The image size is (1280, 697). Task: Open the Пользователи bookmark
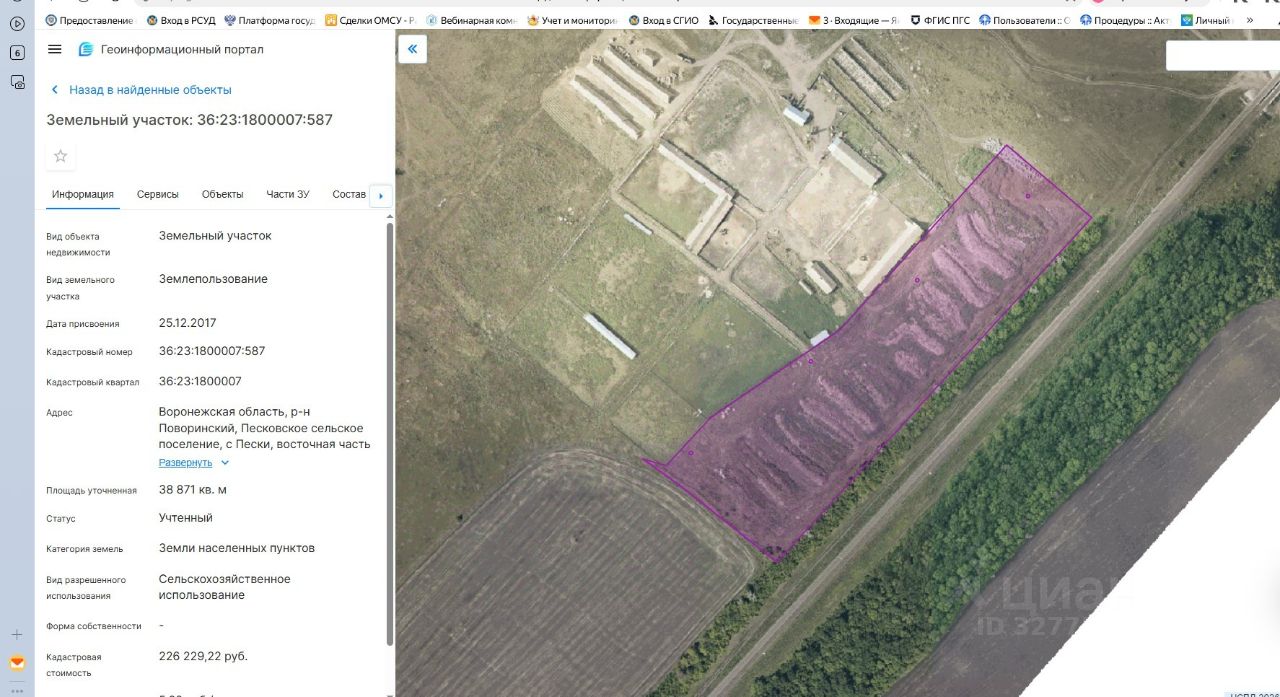(1025, 20)
